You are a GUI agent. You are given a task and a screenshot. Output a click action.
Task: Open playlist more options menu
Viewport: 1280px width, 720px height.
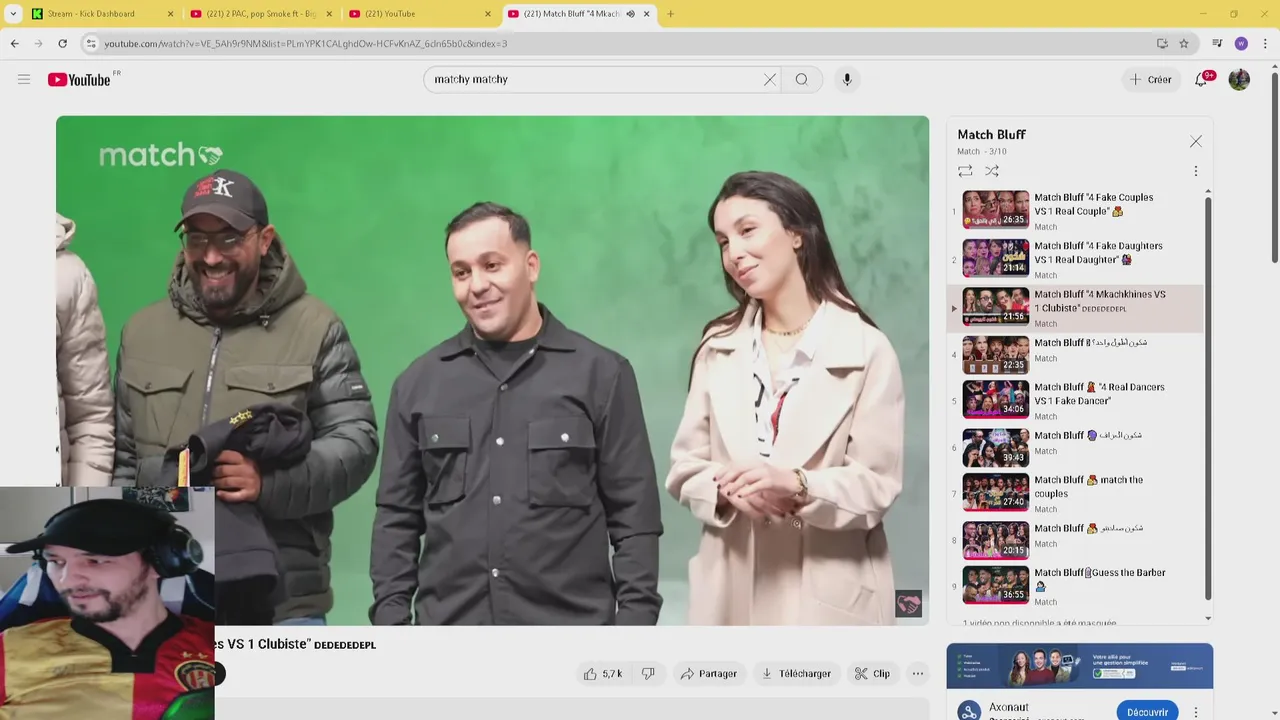(1195, 171)
